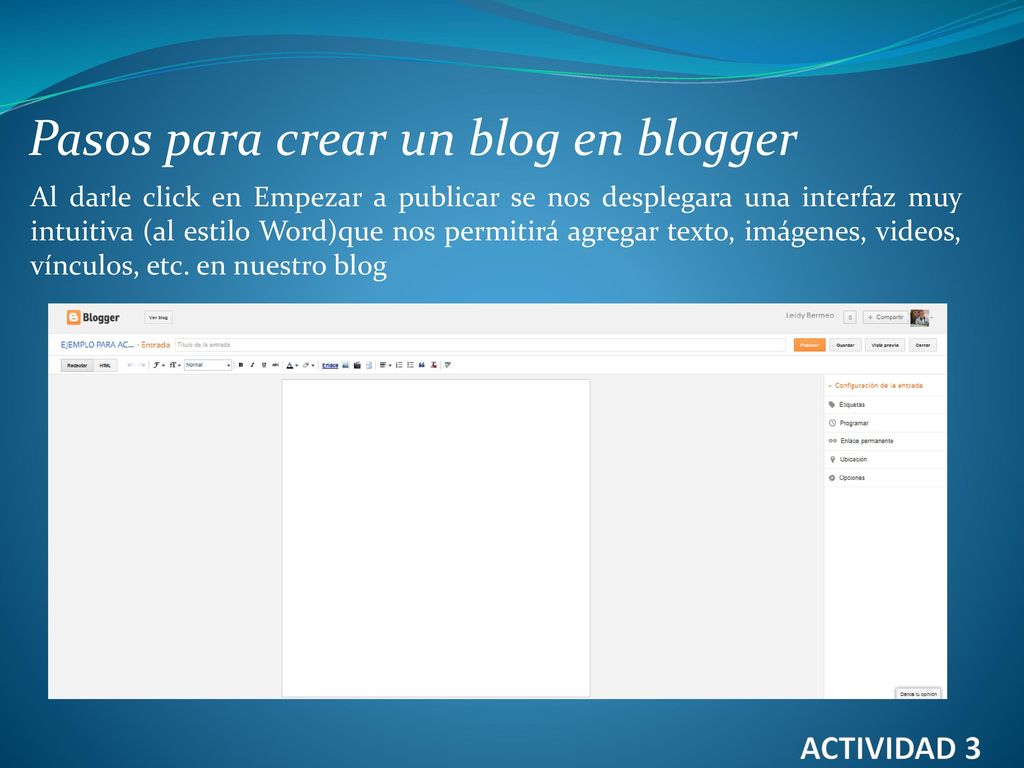Click the Guardar button

(845, 345)
